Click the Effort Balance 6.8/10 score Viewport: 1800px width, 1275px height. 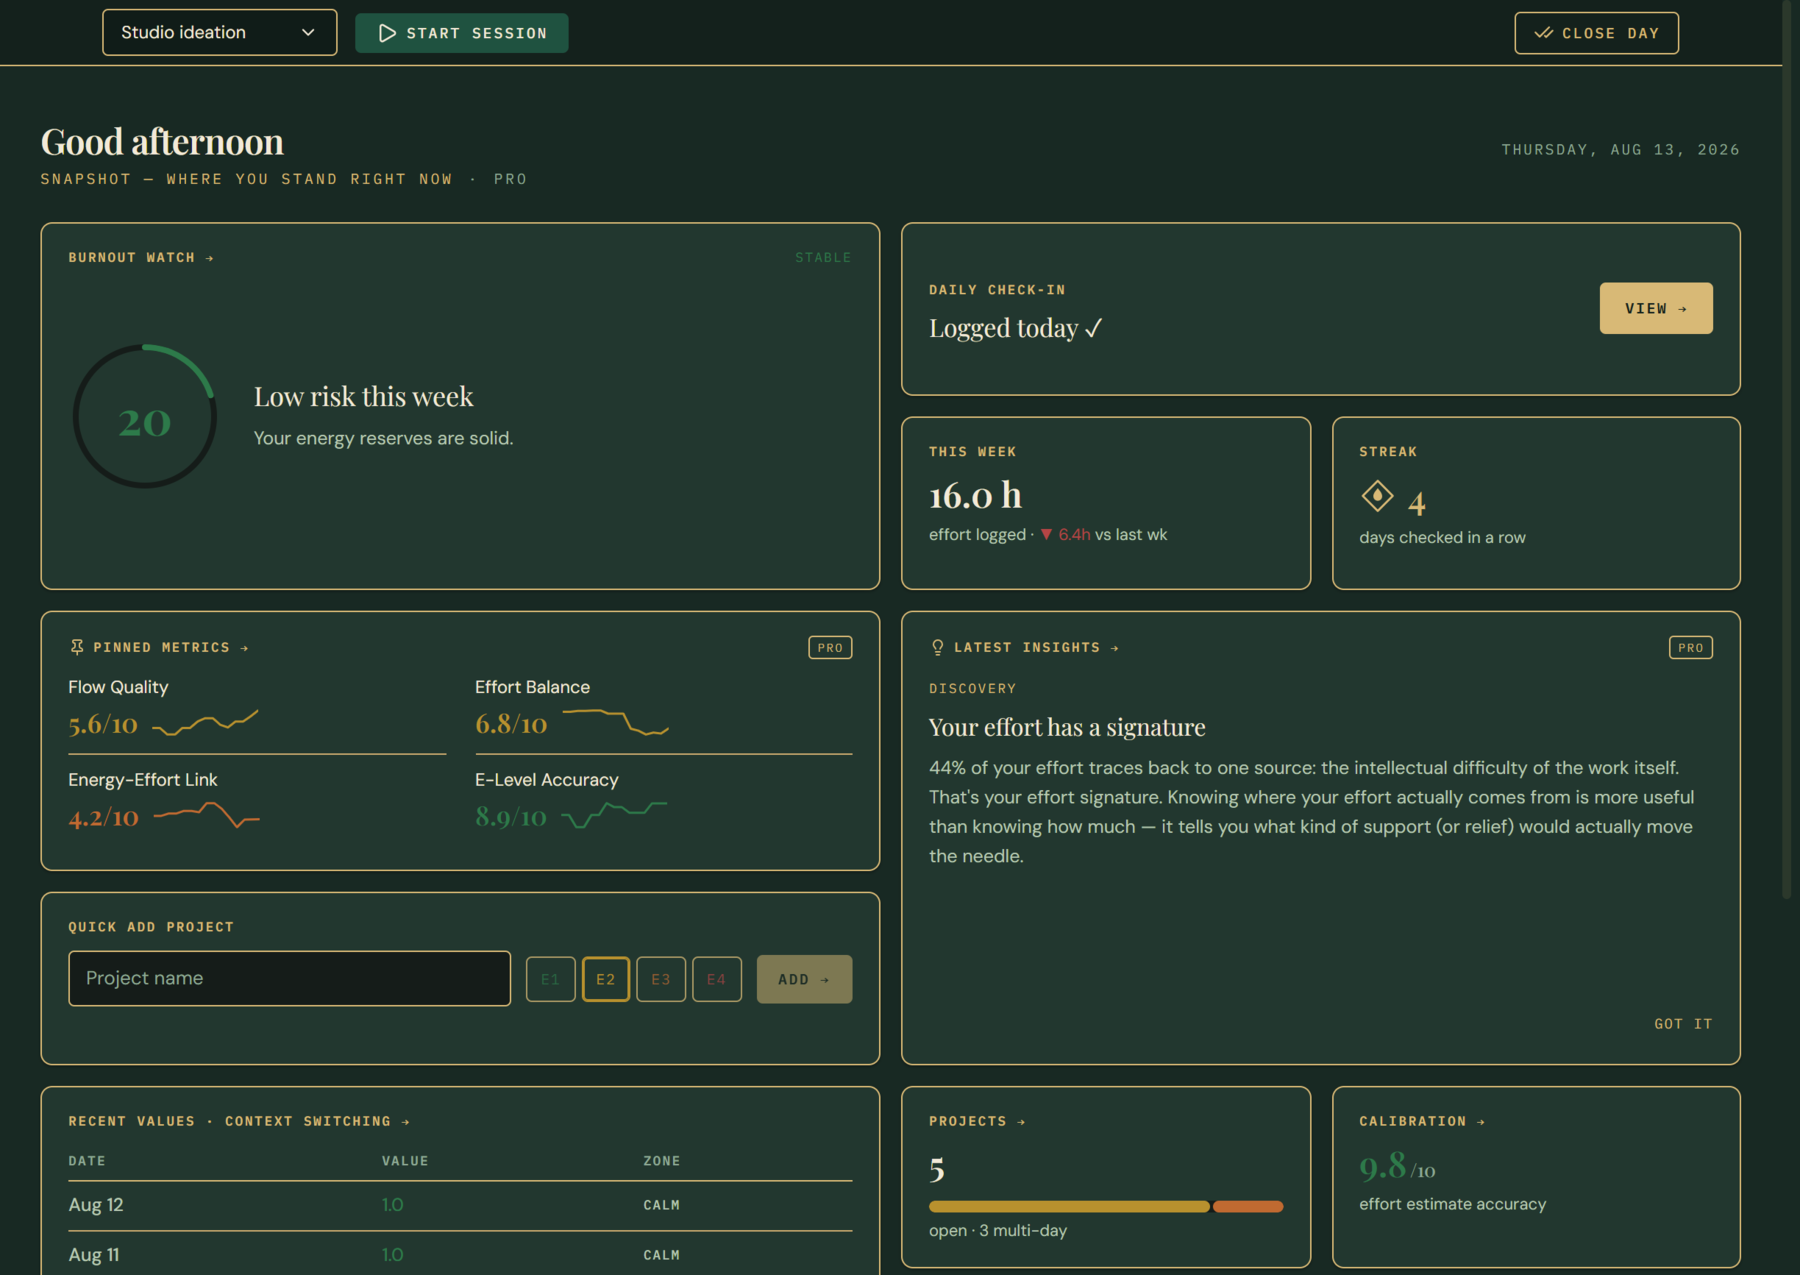click(511, 724)
